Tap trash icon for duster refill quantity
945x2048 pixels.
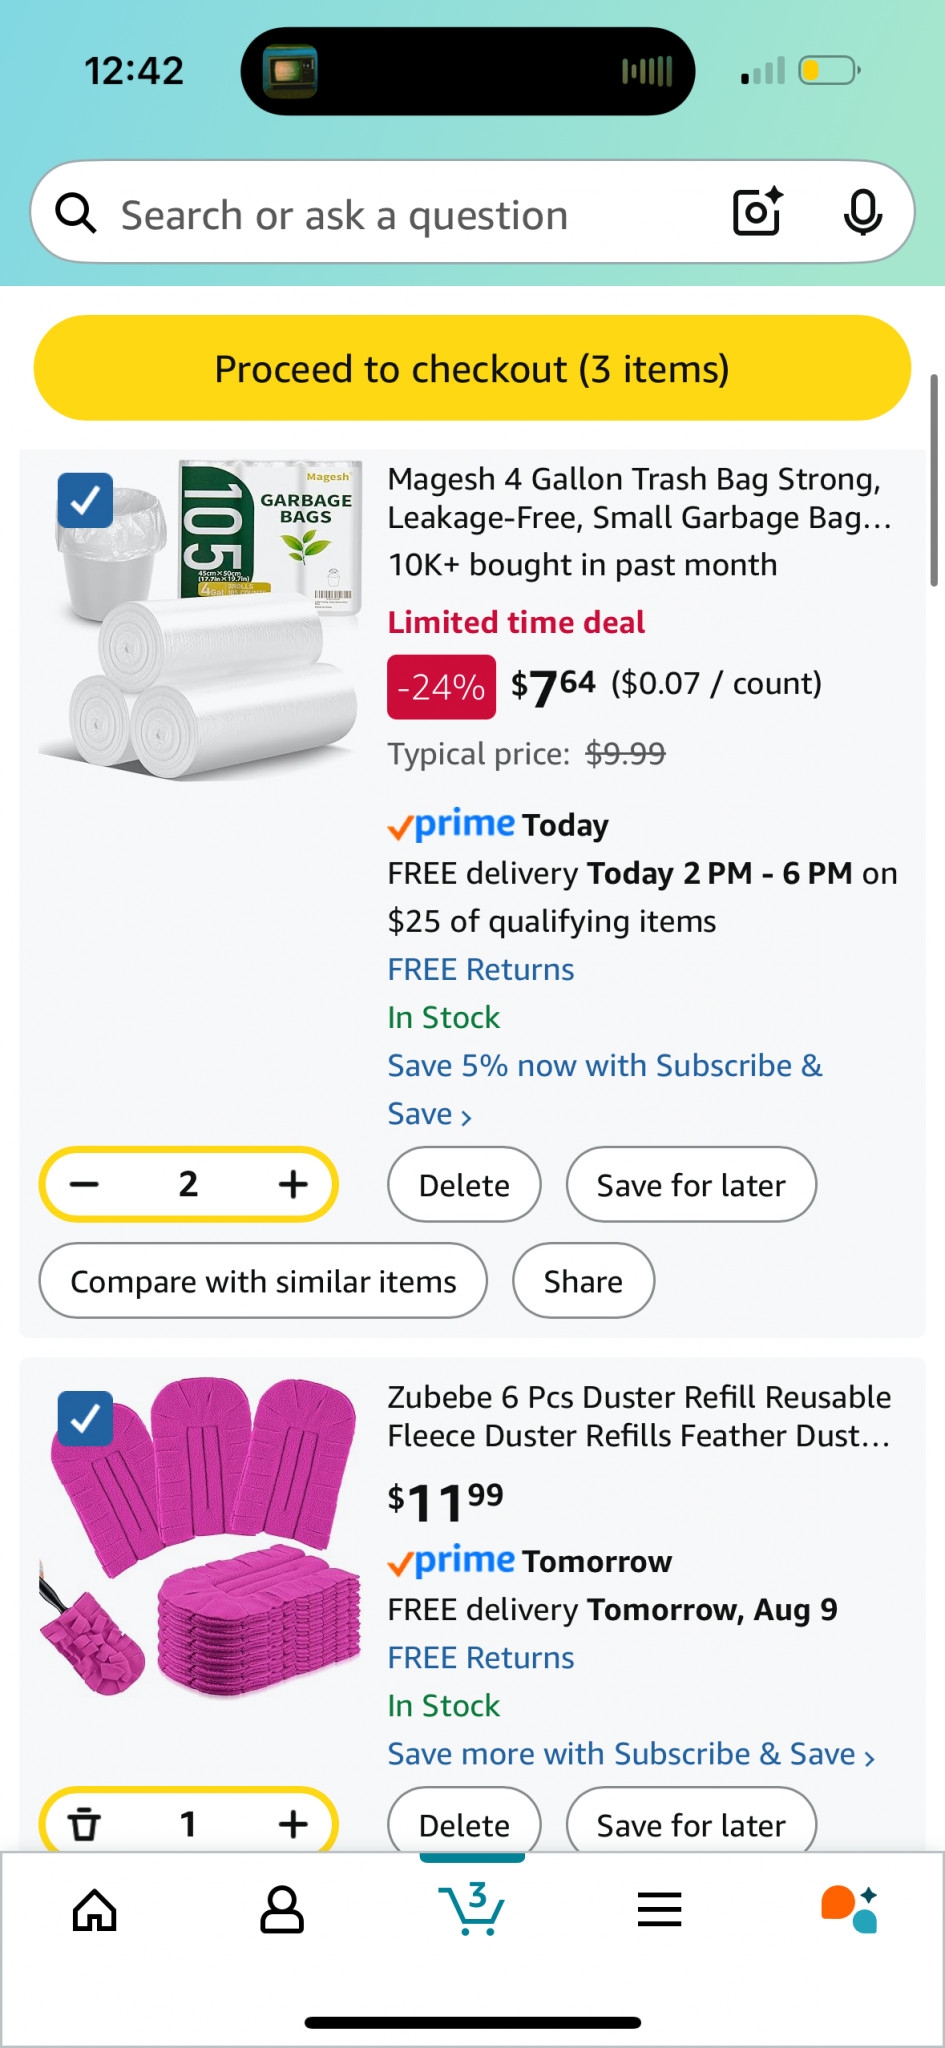(85, 1824)
